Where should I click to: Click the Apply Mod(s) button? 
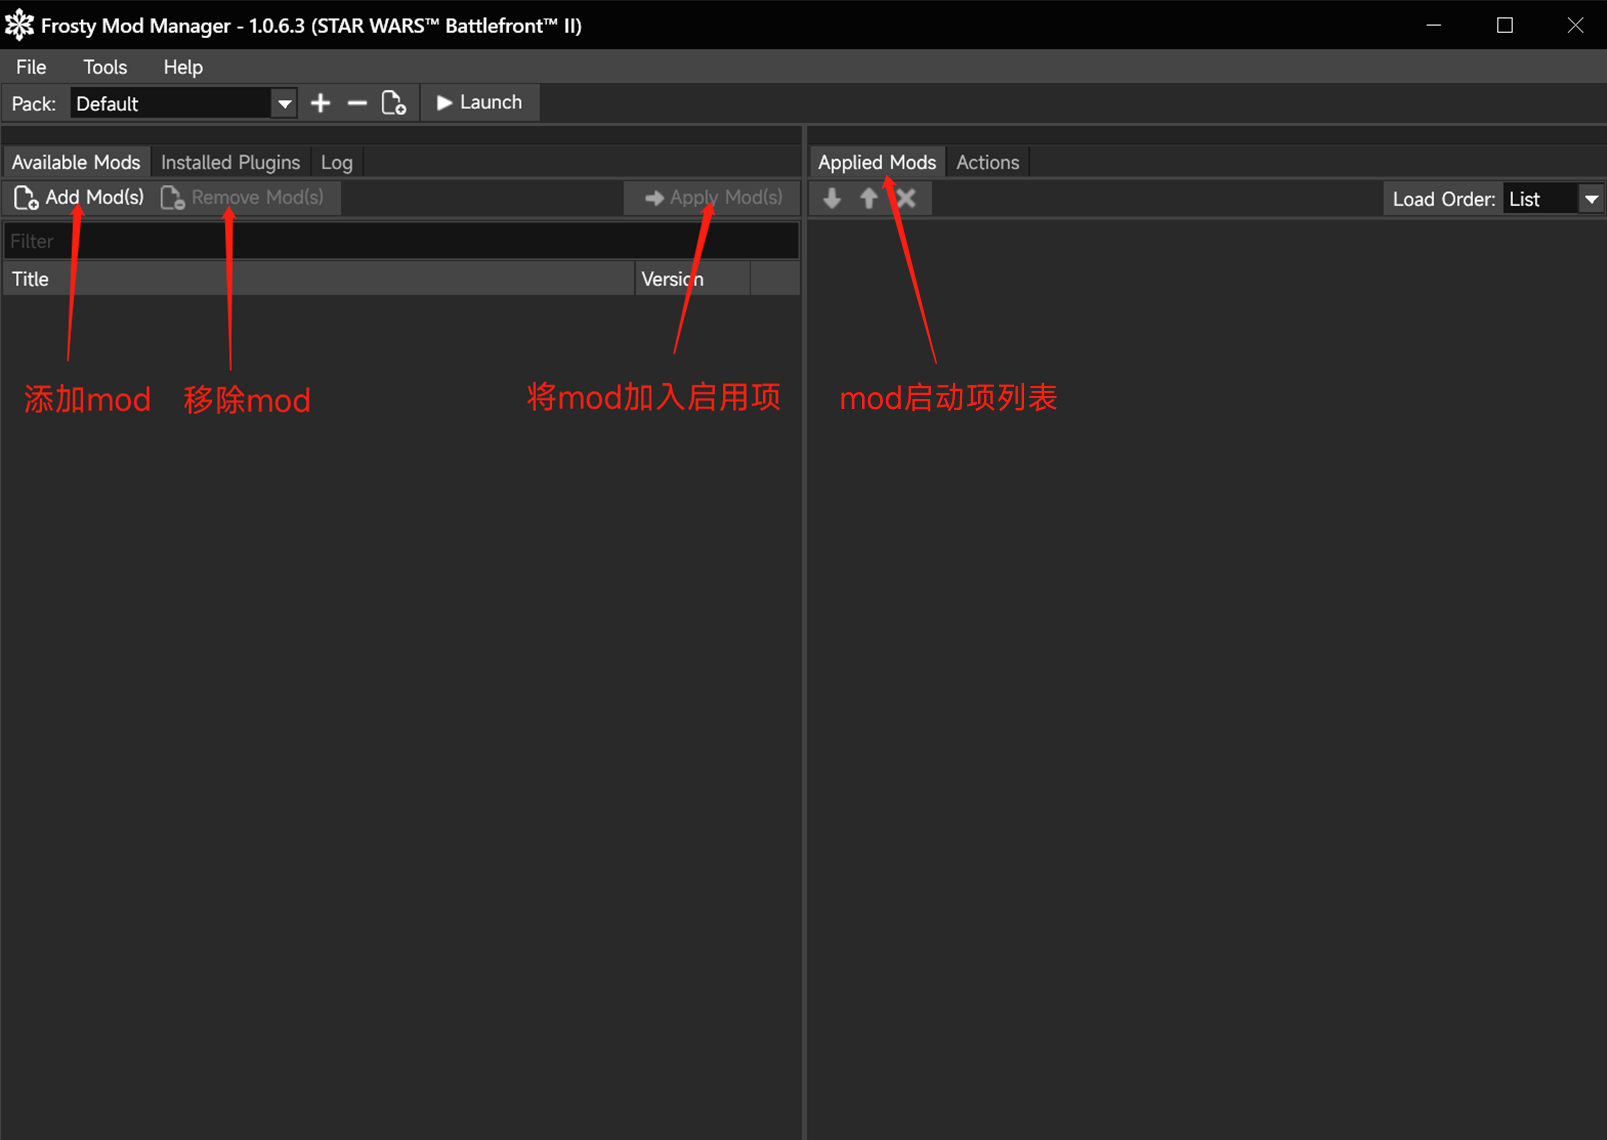pos(714,198)
